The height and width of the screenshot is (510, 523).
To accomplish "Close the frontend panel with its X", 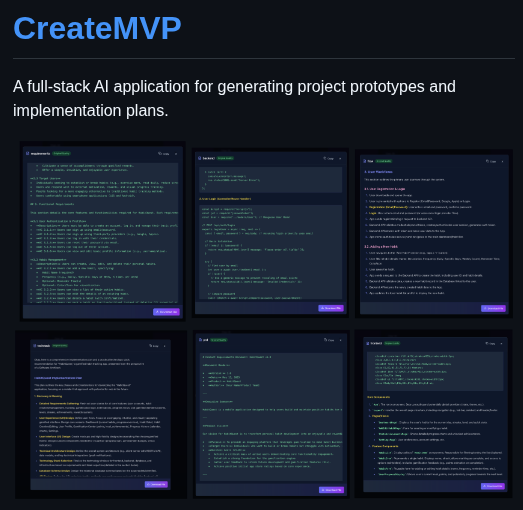I will pyautogui.click(x=501, y=344).
